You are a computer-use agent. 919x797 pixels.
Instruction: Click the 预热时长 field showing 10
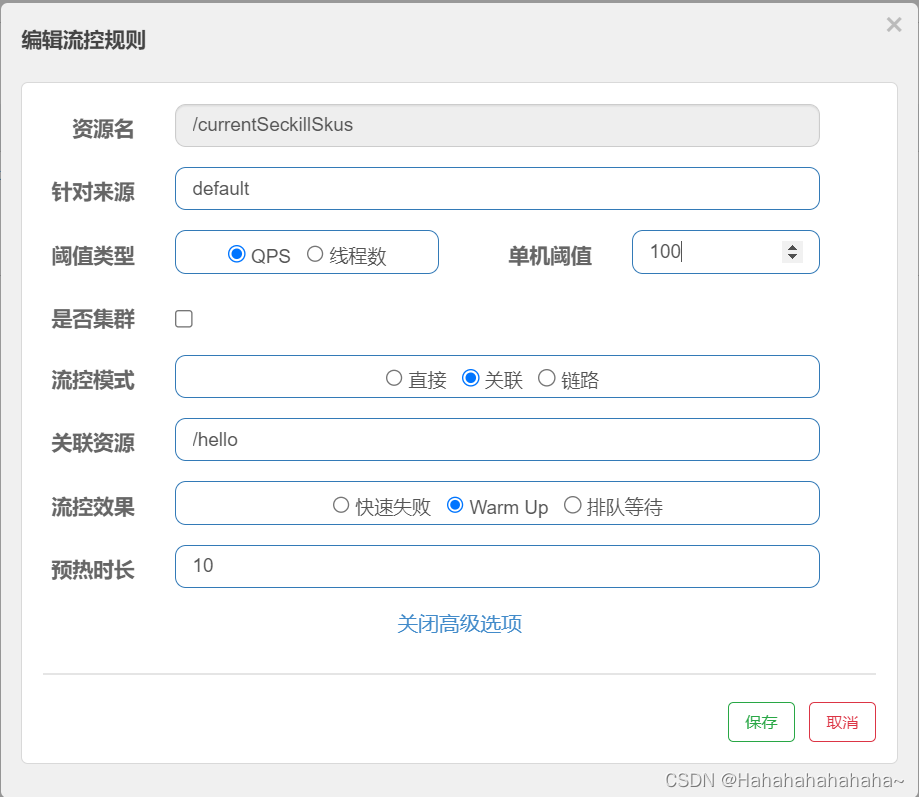click(x=497, y=566)
